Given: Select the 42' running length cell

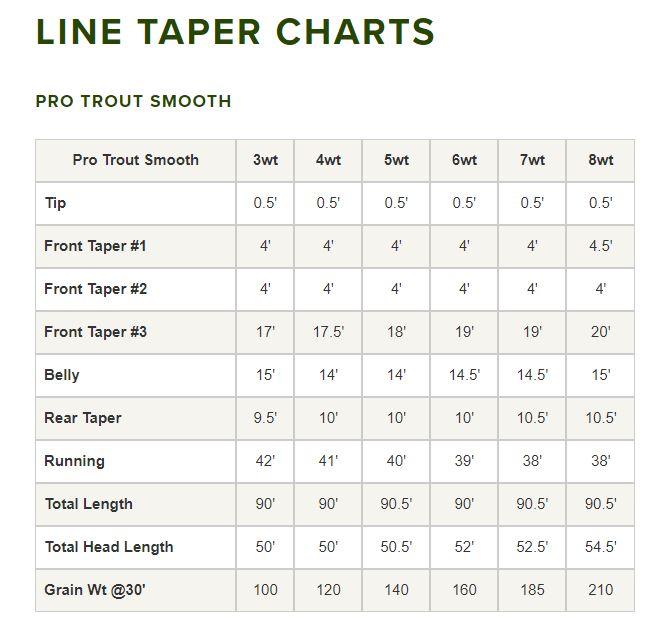Looking at the screenshot, I should pyautogui.click(x=265, y=461).
